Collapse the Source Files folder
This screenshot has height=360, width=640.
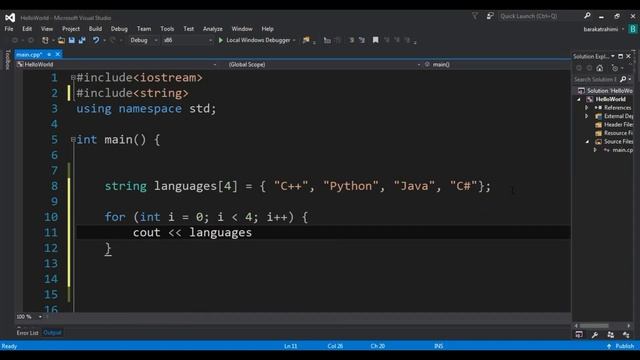(x=587, y=142)
